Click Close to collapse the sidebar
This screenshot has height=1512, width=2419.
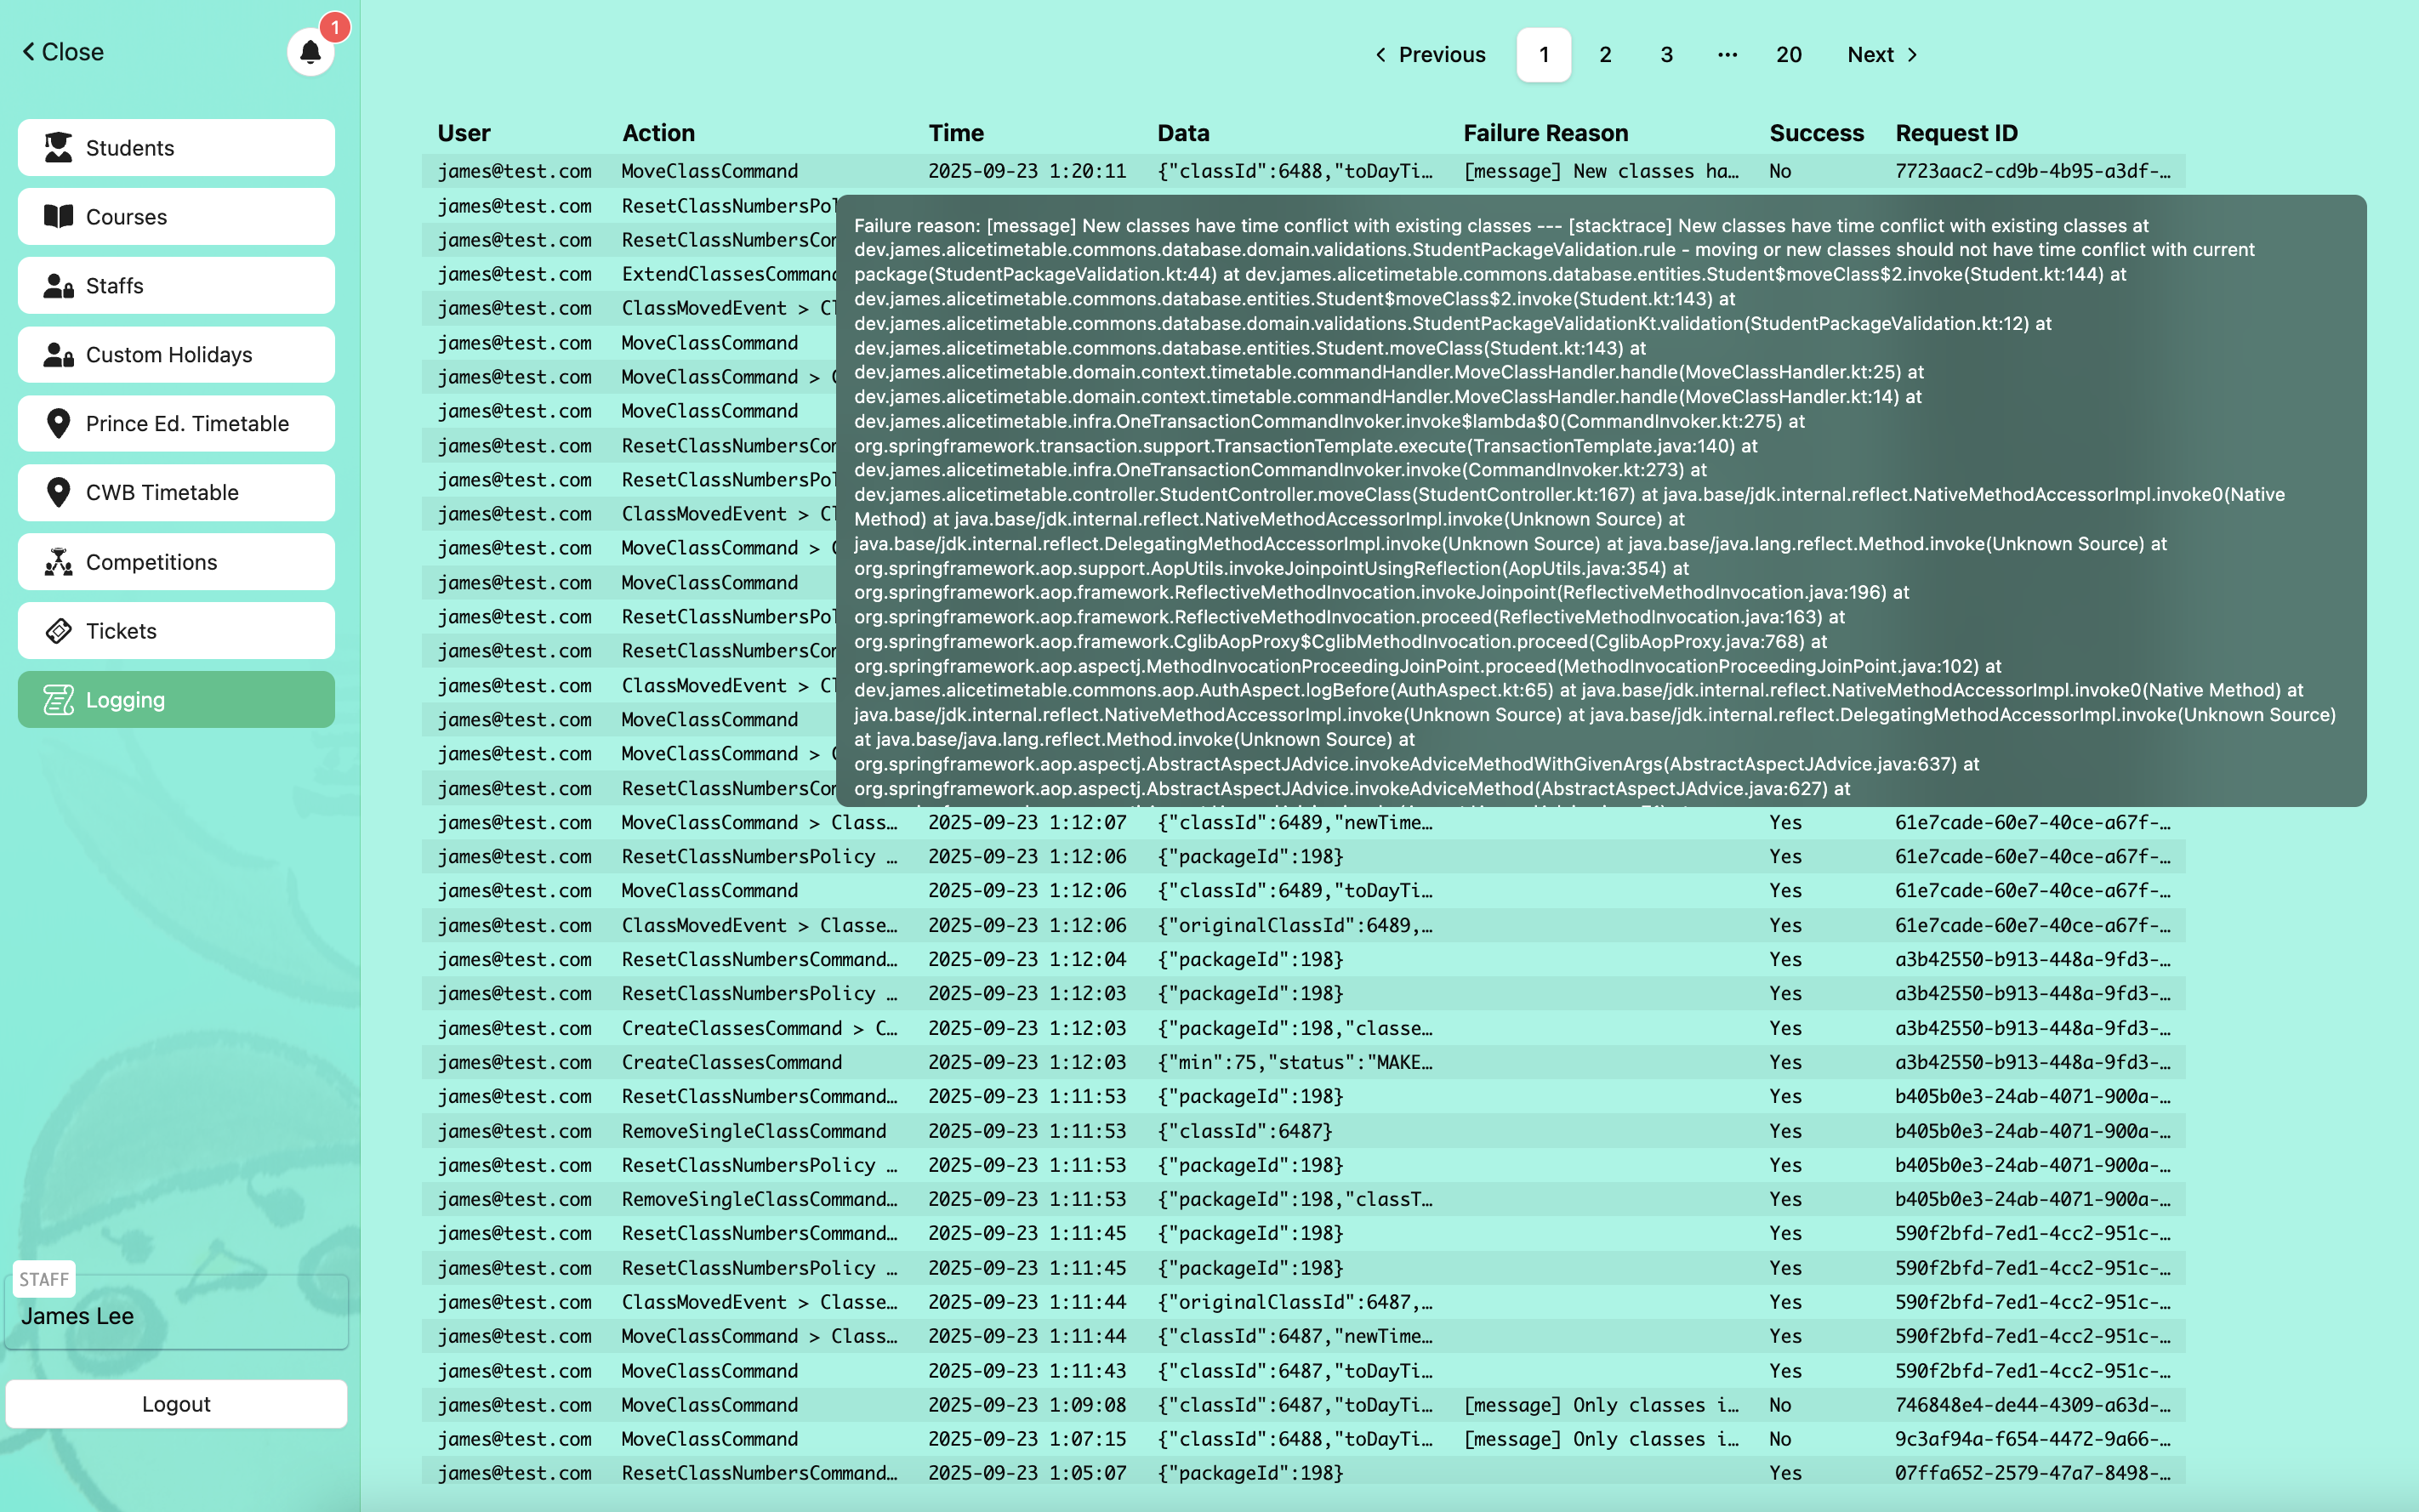click(x=63, y=52)
